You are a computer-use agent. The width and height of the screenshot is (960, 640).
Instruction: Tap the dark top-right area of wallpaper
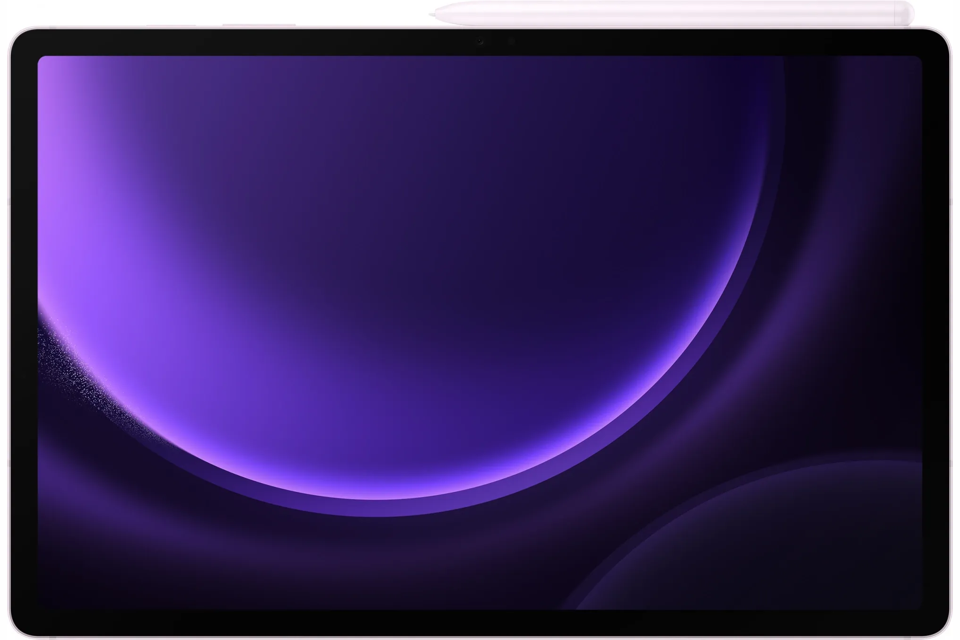click(870, 100)
